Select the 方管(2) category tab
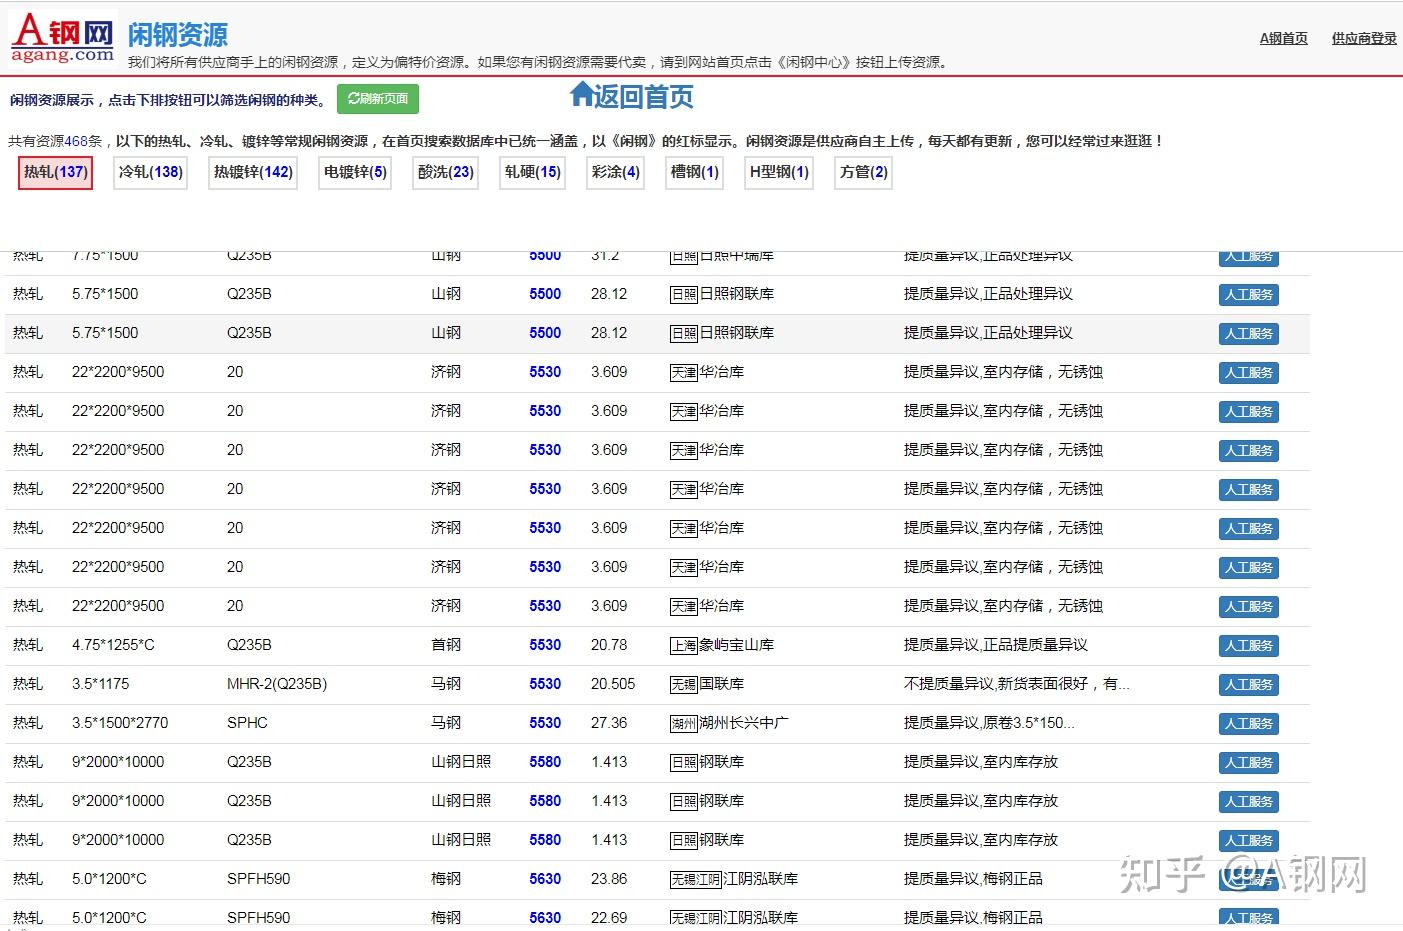The image size is (1403, 931). coord(863,172)
